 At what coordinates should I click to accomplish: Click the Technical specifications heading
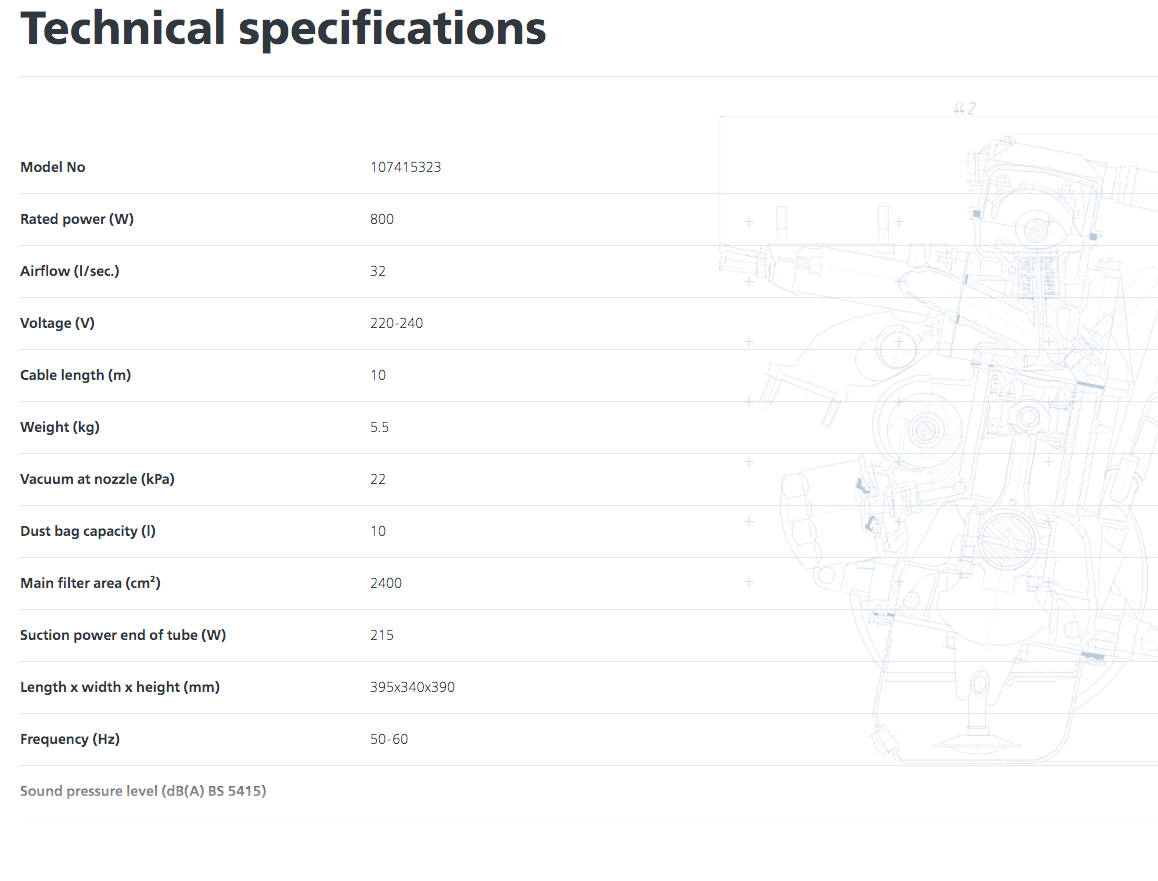tap(283, 29)
